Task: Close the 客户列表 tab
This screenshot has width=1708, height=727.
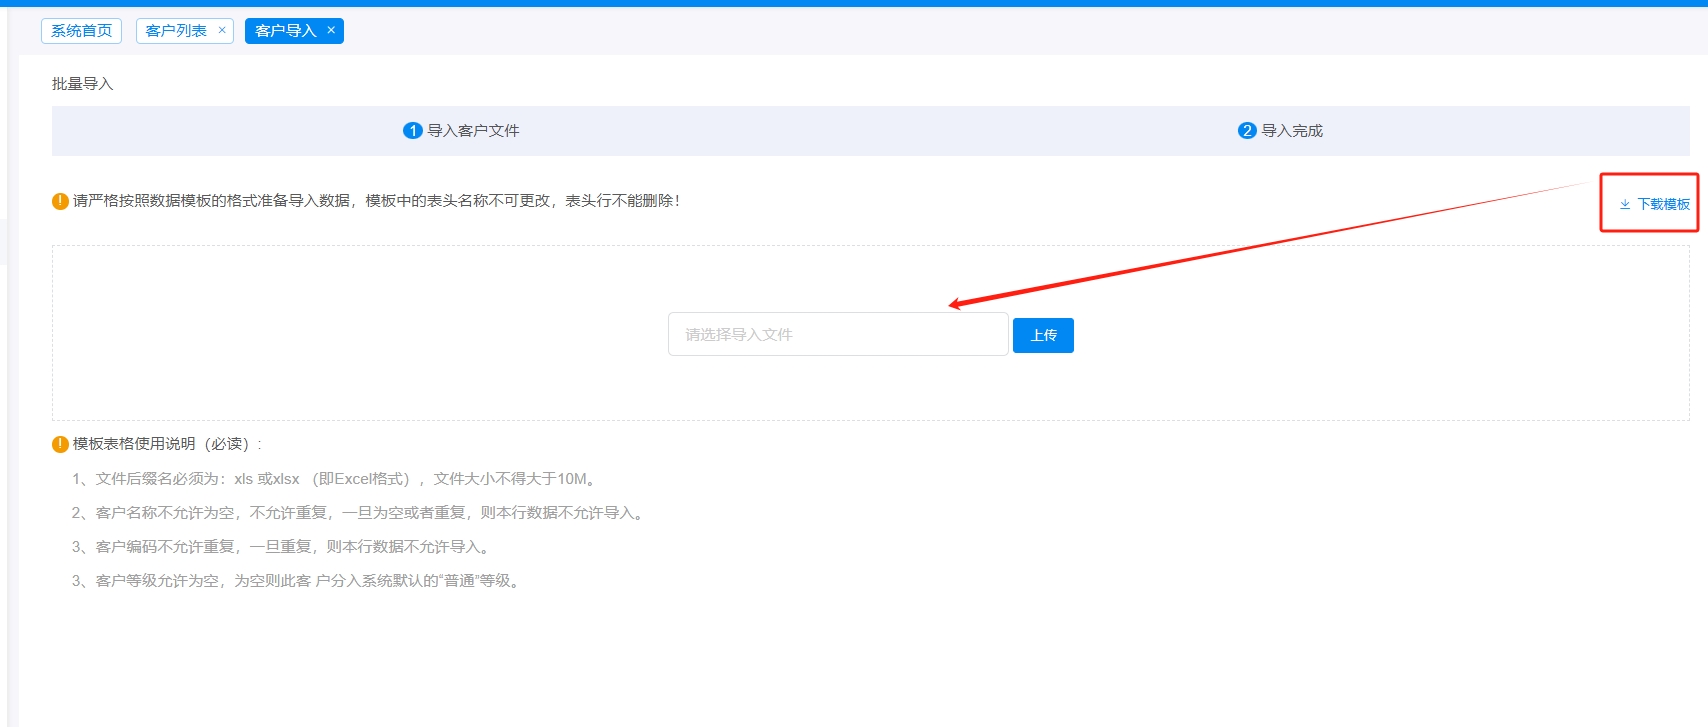Action: coord(222,30)
